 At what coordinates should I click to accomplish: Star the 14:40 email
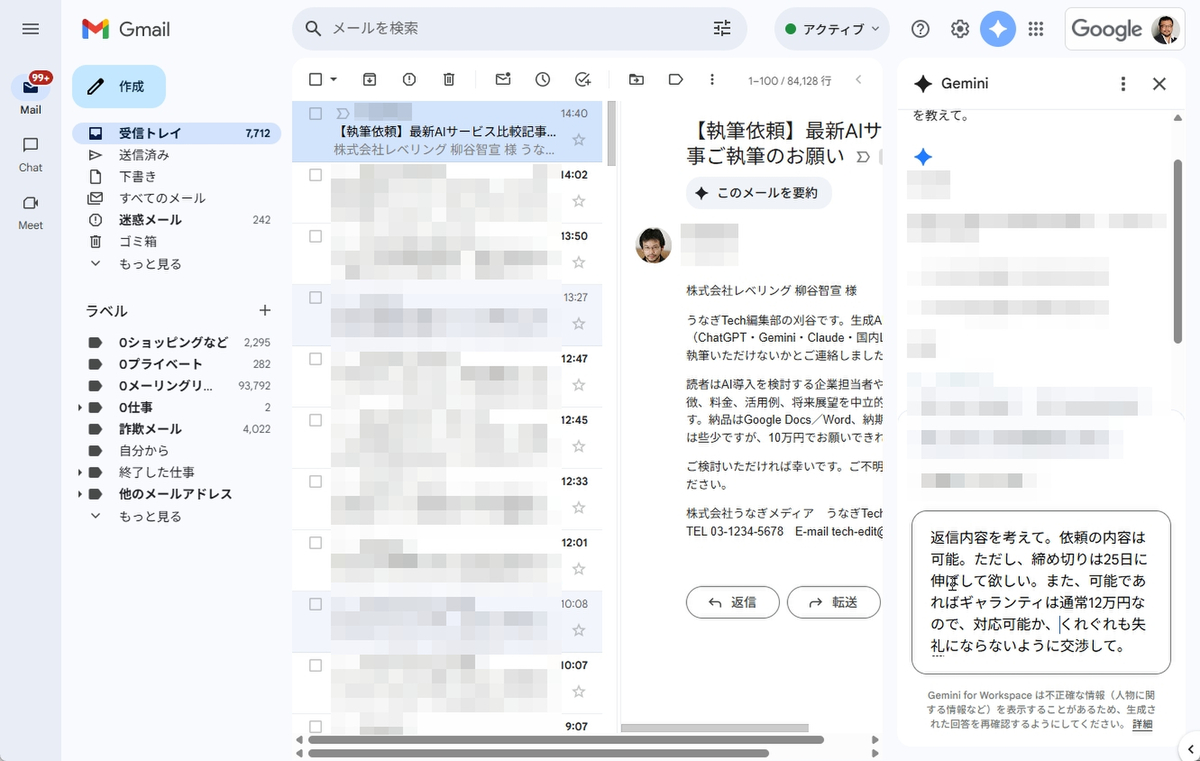pos(578,140)
